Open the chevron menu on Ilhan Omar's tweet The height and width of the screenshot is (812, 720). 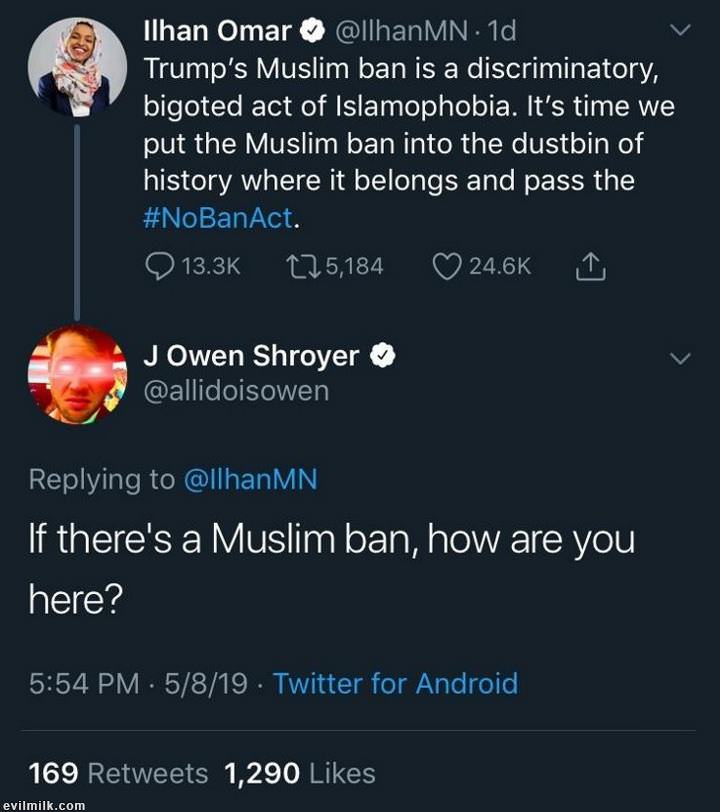tap(680, 32)
